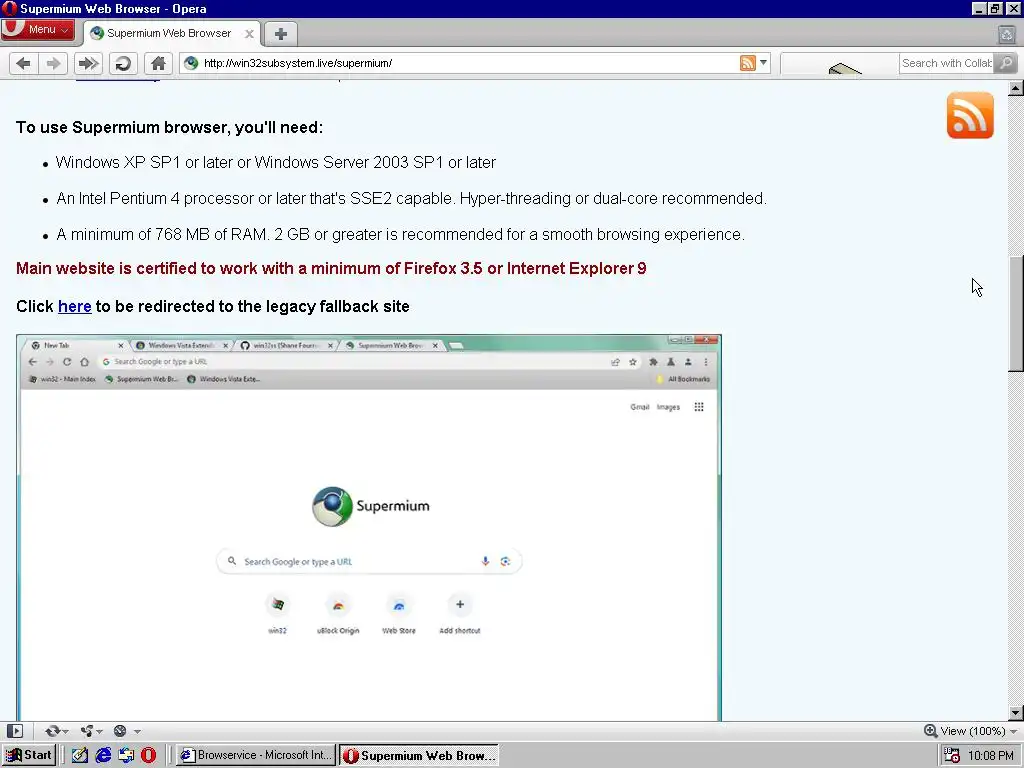Expand the Opera Link sync dropdown arrow
The height and width of the screenshot is (768, 1024).
pos(65,731)
